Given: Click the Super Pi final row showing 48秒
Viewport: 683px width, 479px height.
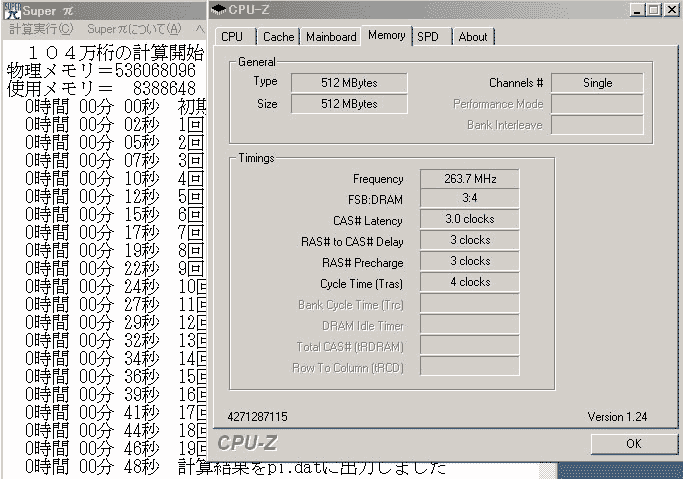Looking at the screenshot, I should (235, 467).
